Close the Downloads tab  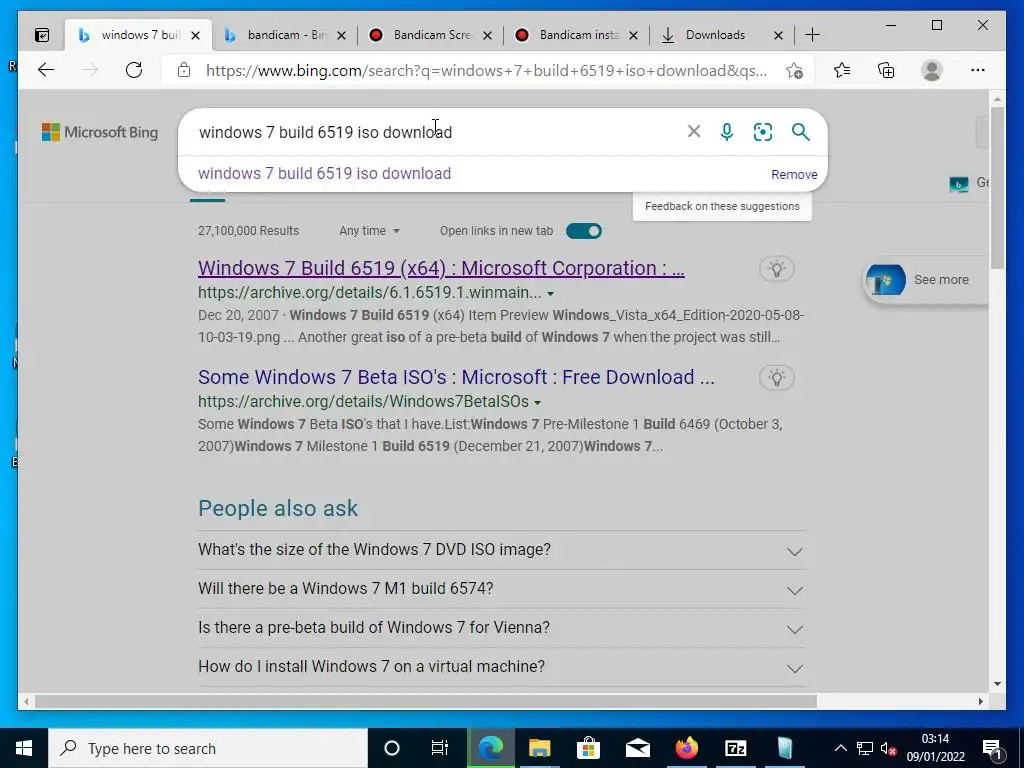coord(778,35)
